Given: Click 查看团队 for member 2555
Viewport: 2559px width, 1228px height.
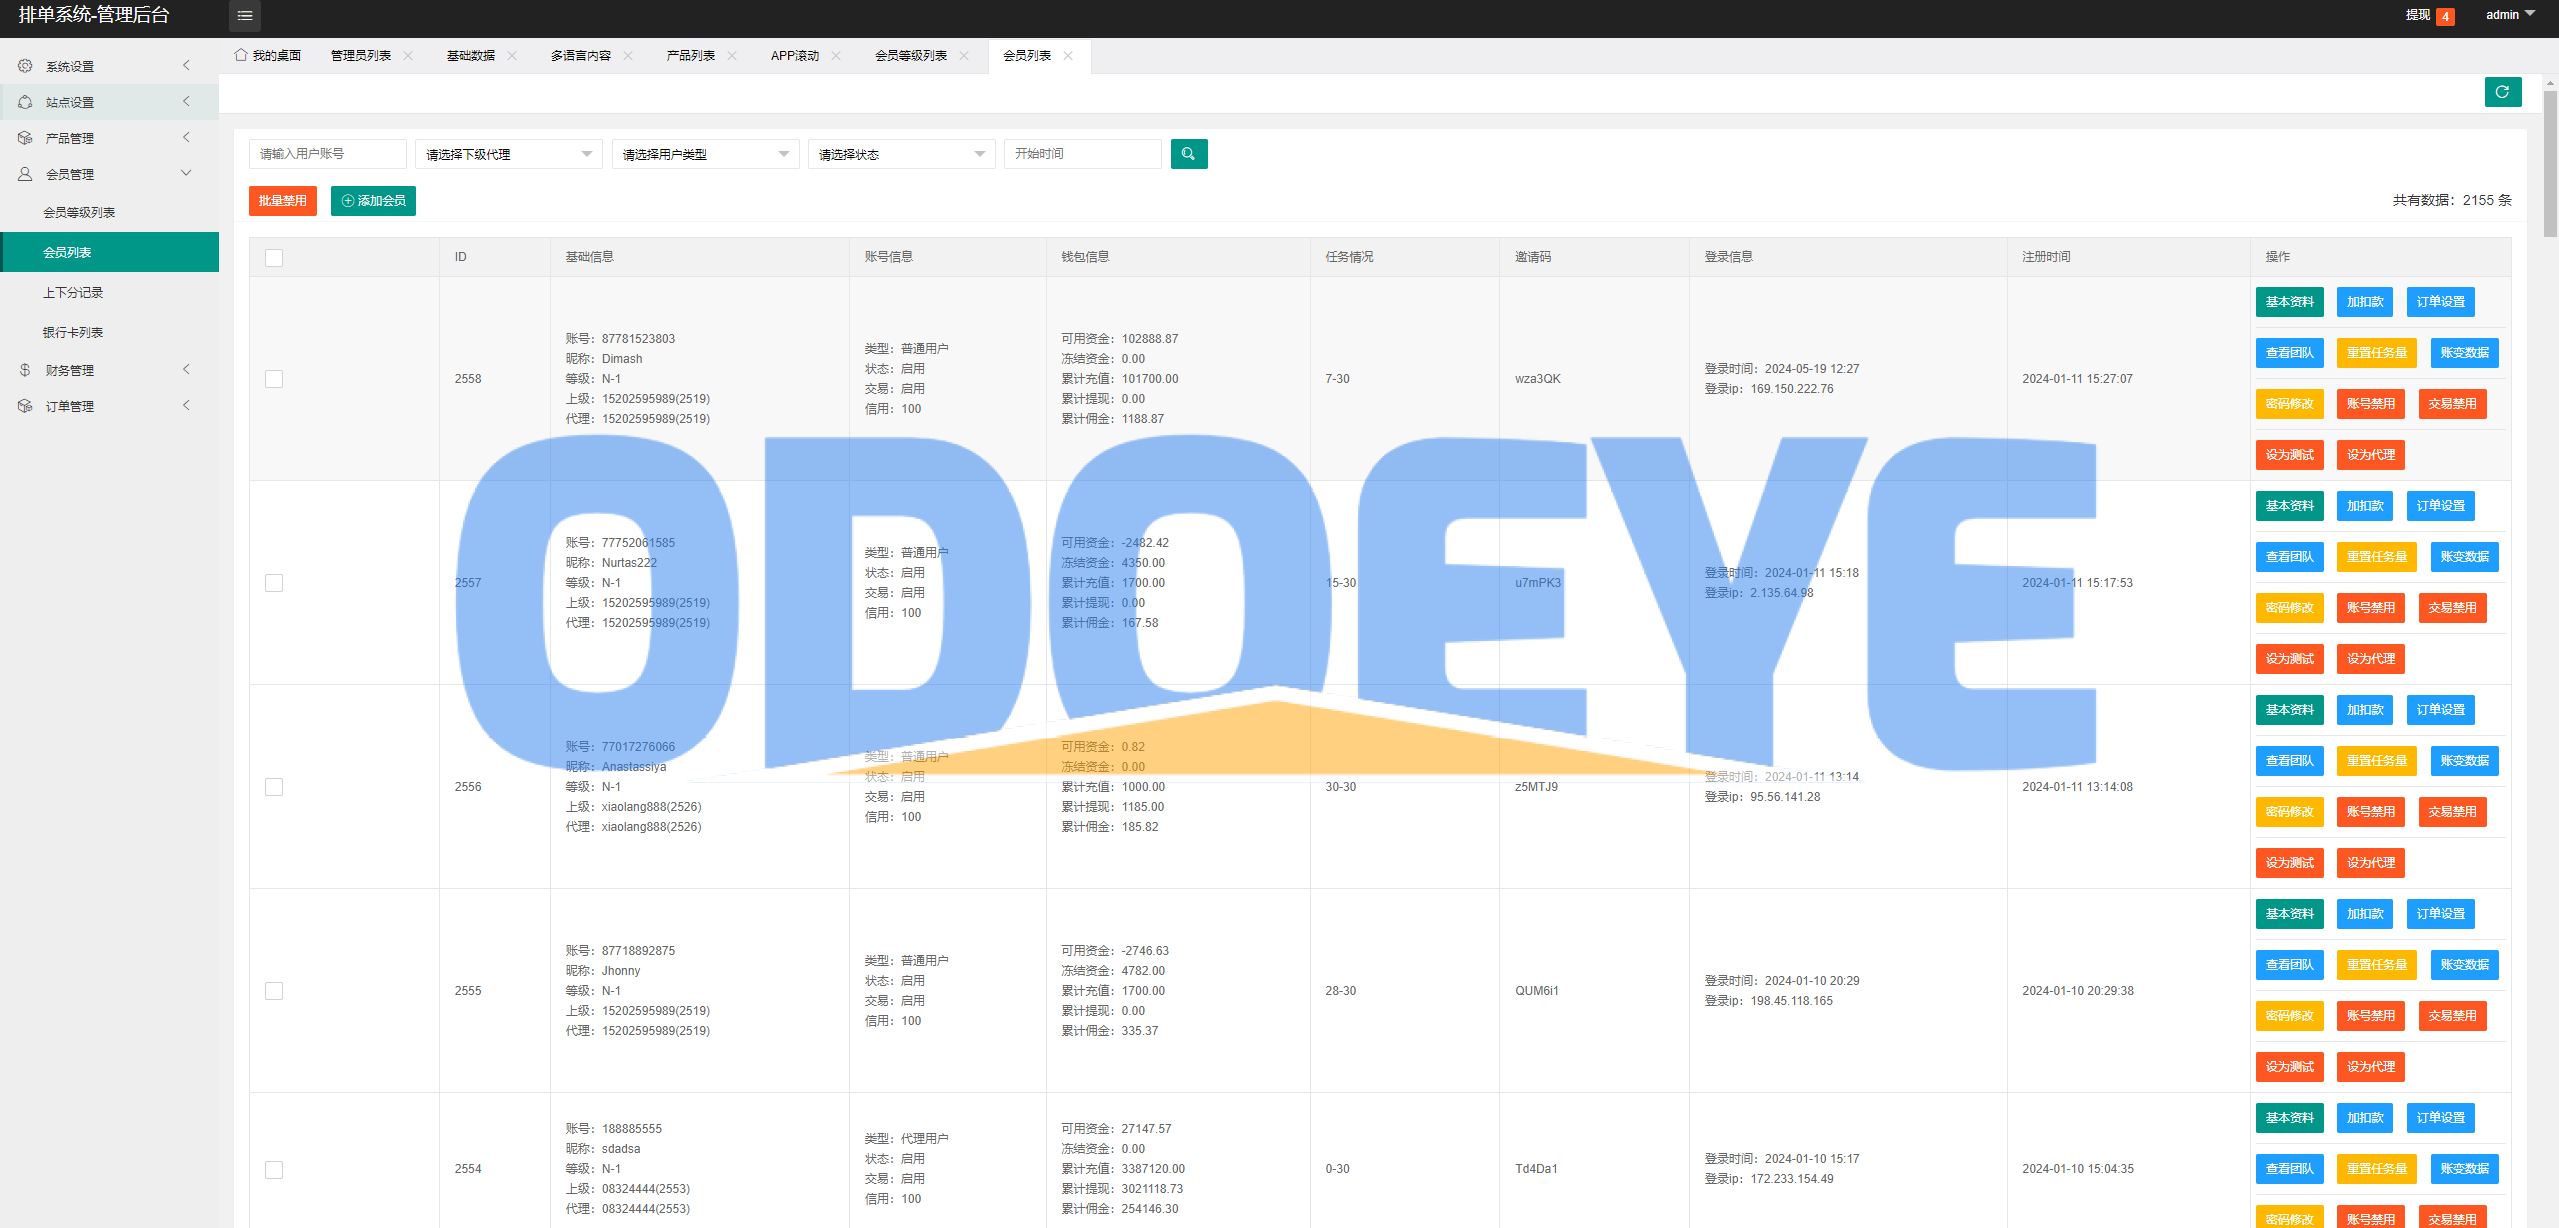Looking at the screenshot, I should (x=2289, y=965).
